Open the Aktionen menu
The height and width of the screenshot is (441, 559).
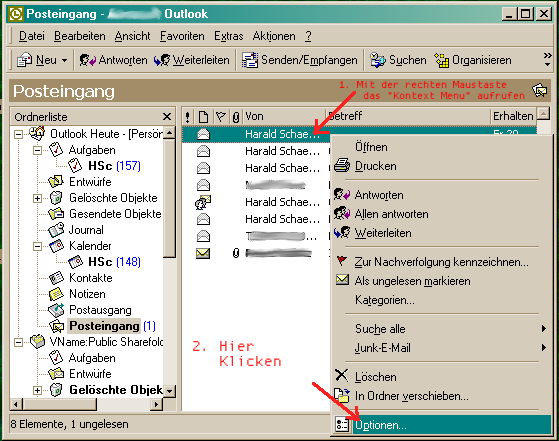(x=274, y=36)
